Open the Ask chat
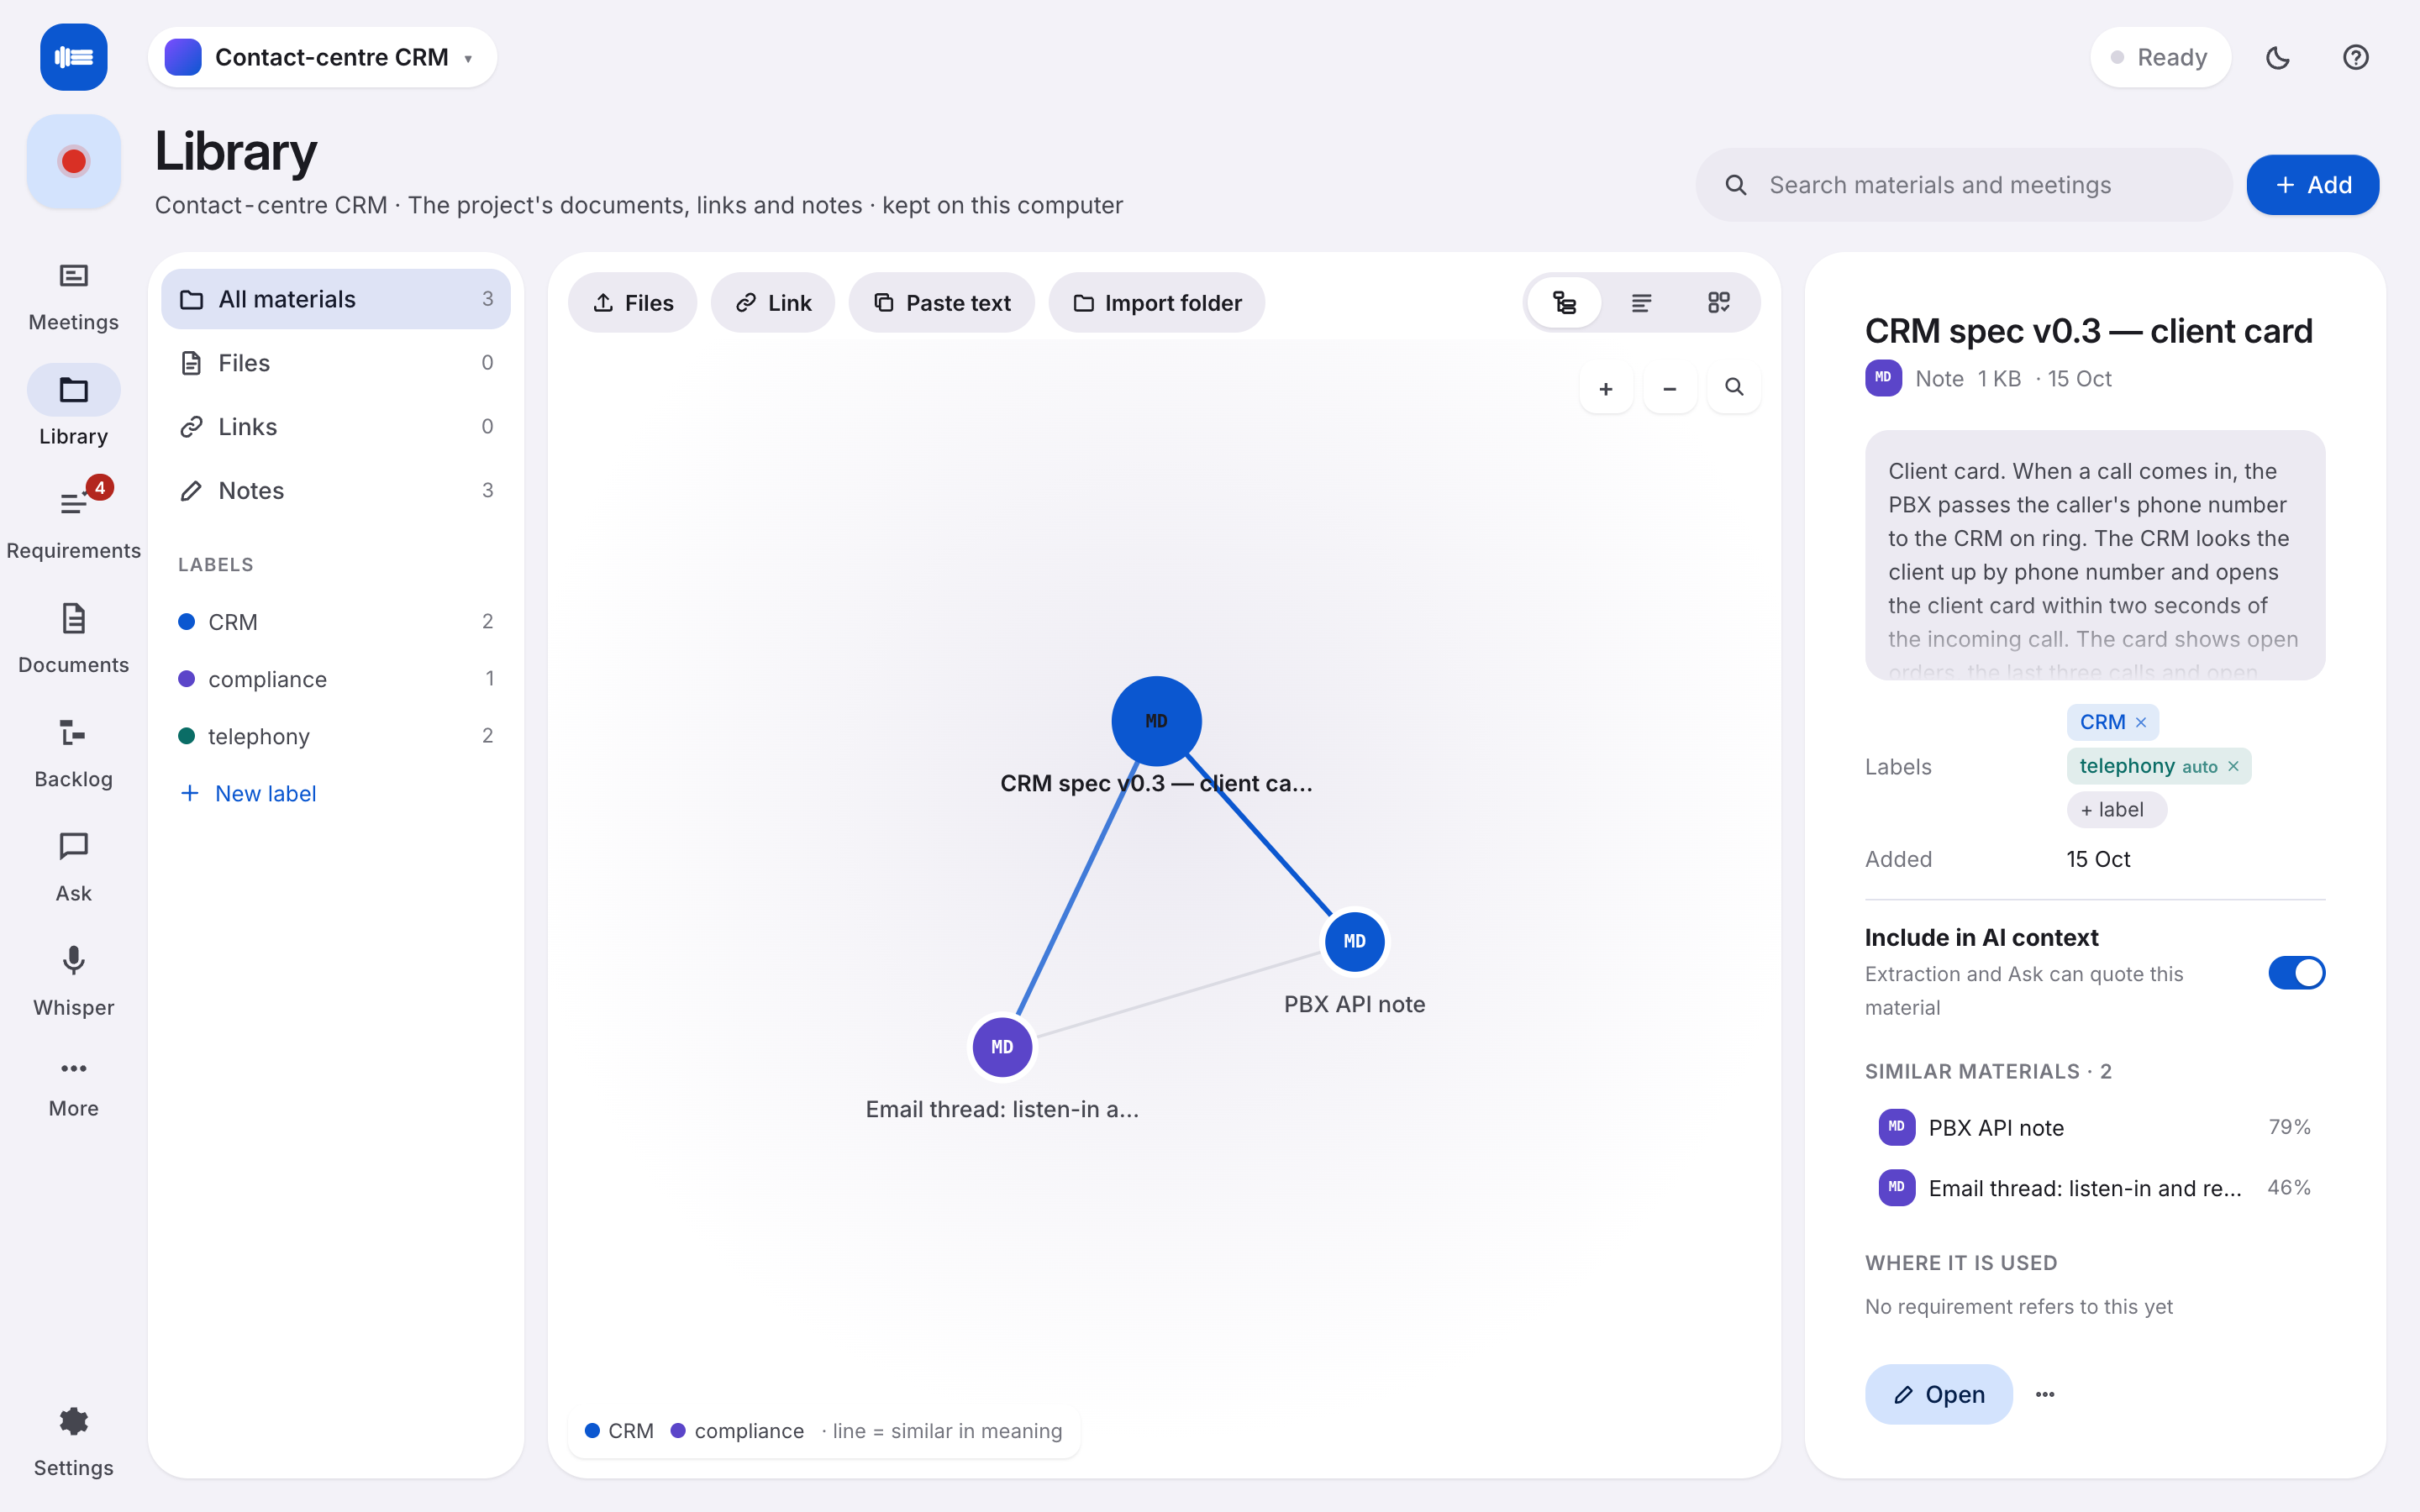The height and width of the screenshot is (1512, 2420). pos(73,866)
